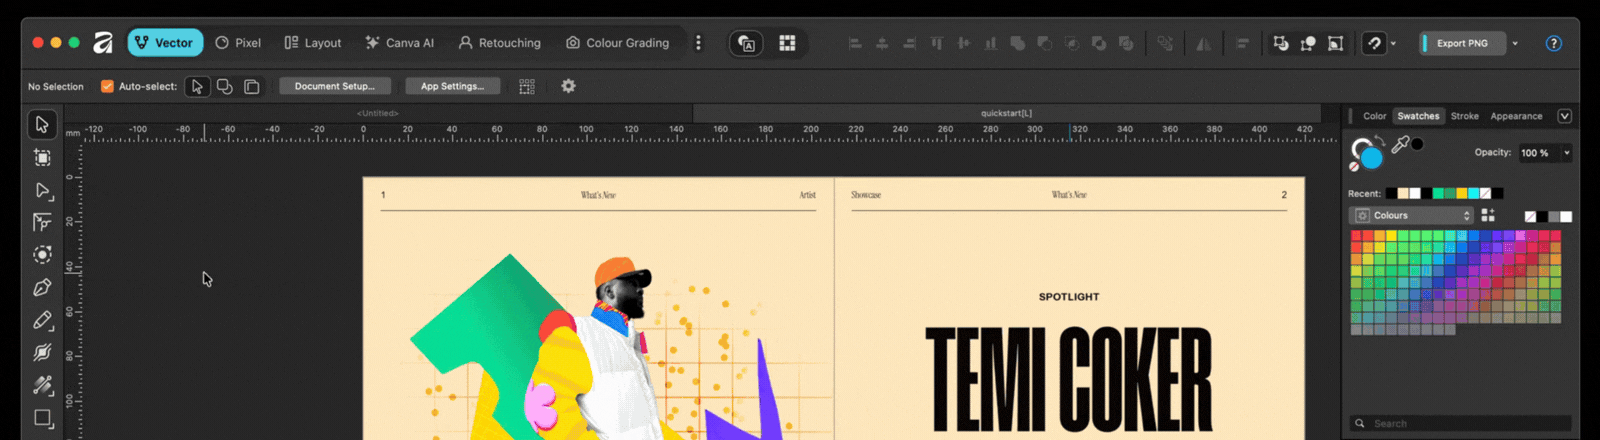Toggle the pixel grid view button
Screen dimensions: 1600x440
pos(787,43)
